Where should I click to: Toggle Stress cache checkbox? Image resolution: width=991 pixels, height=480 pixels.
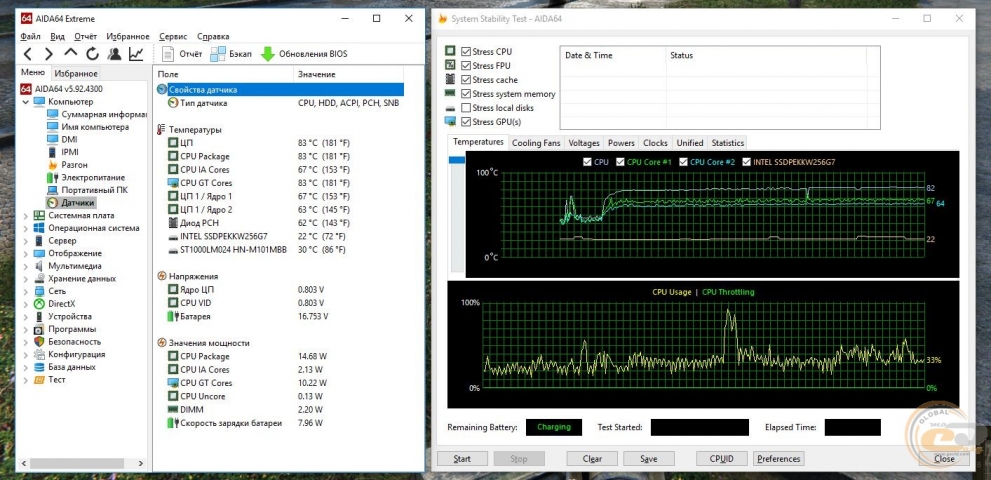point(466,80)
